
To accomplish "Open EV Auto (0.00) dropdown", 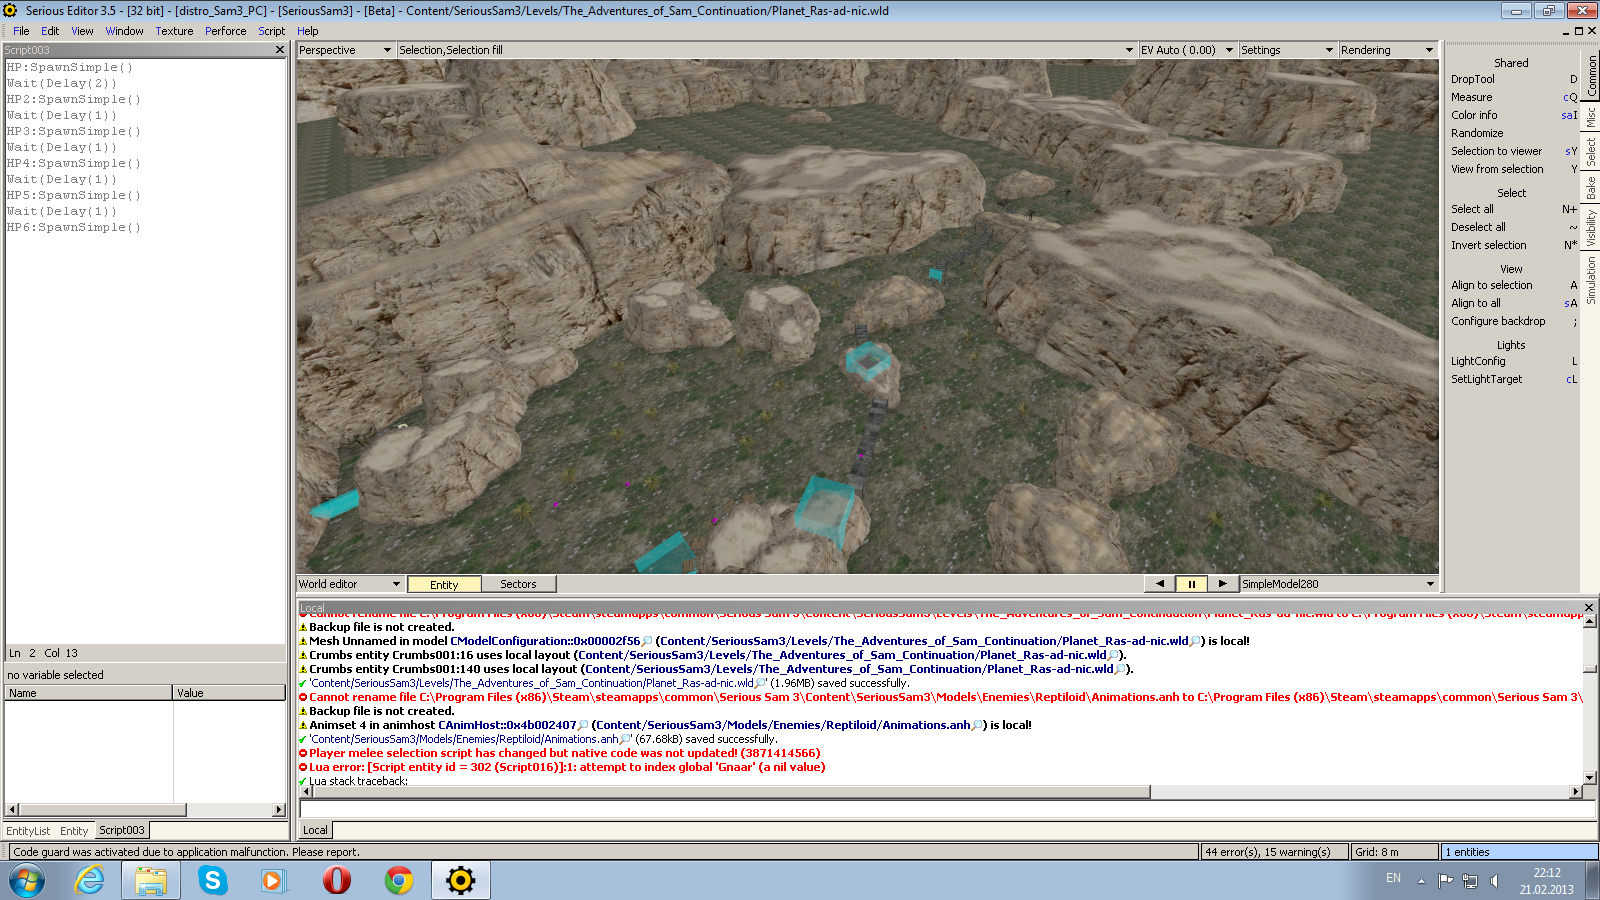I will pos(1187,50).
